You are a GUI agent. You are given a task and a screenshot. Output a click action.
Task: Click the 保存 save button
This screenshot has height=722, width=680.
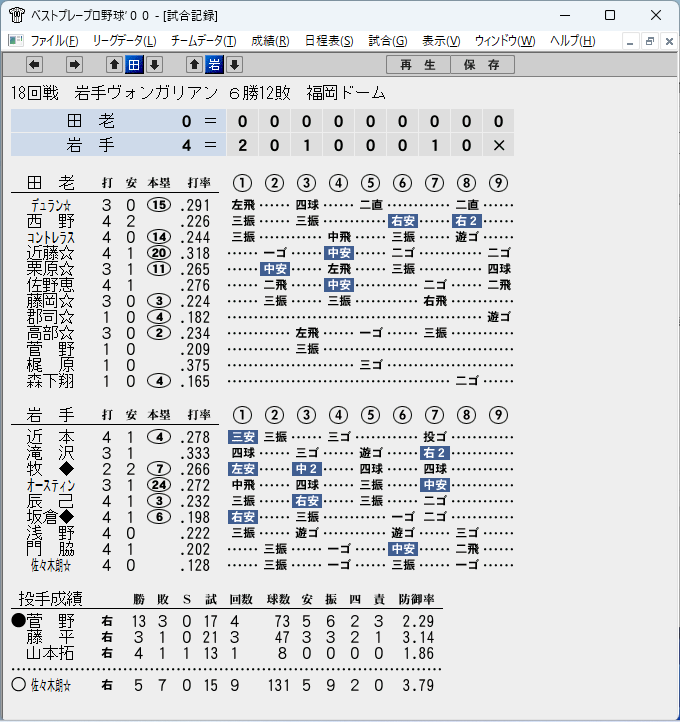(x=482, y=65)
